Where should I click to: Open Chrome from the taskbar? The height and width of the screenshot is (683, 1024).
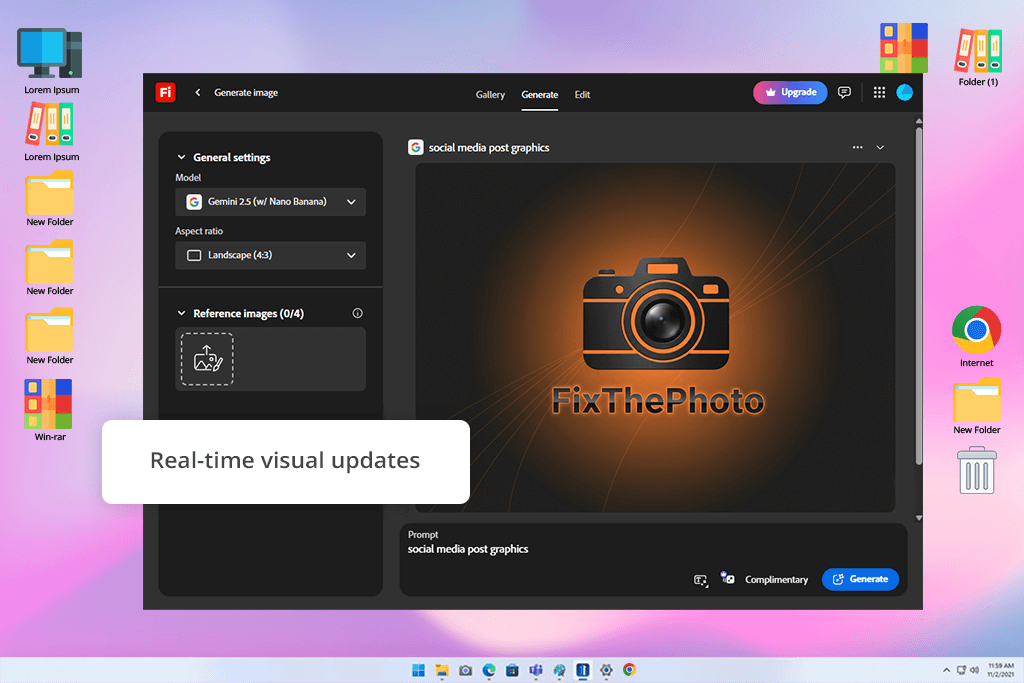(x=630, y=670)
